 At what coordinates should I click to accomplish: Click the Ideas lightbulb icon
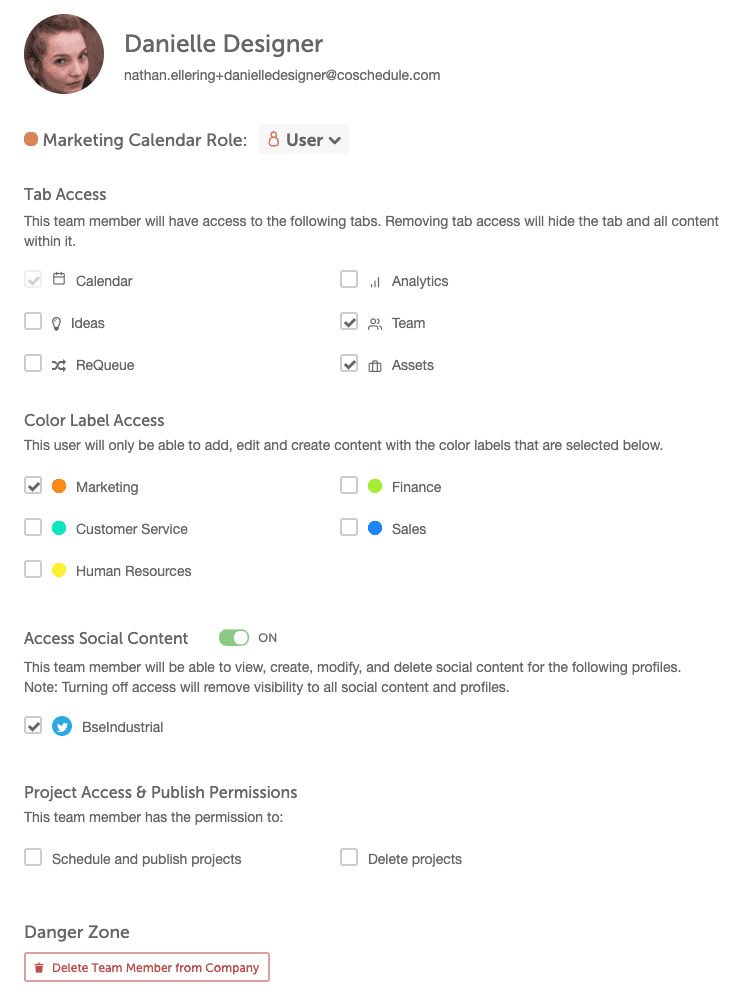[x=57, y=323]
